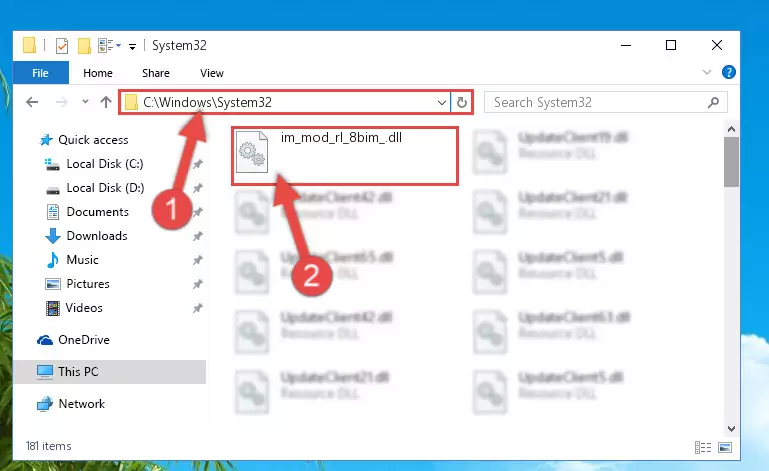This screenshot has height=471, width=769.
Task: Switch to Large icons view in status bar
Action: [x=725, y=447]
